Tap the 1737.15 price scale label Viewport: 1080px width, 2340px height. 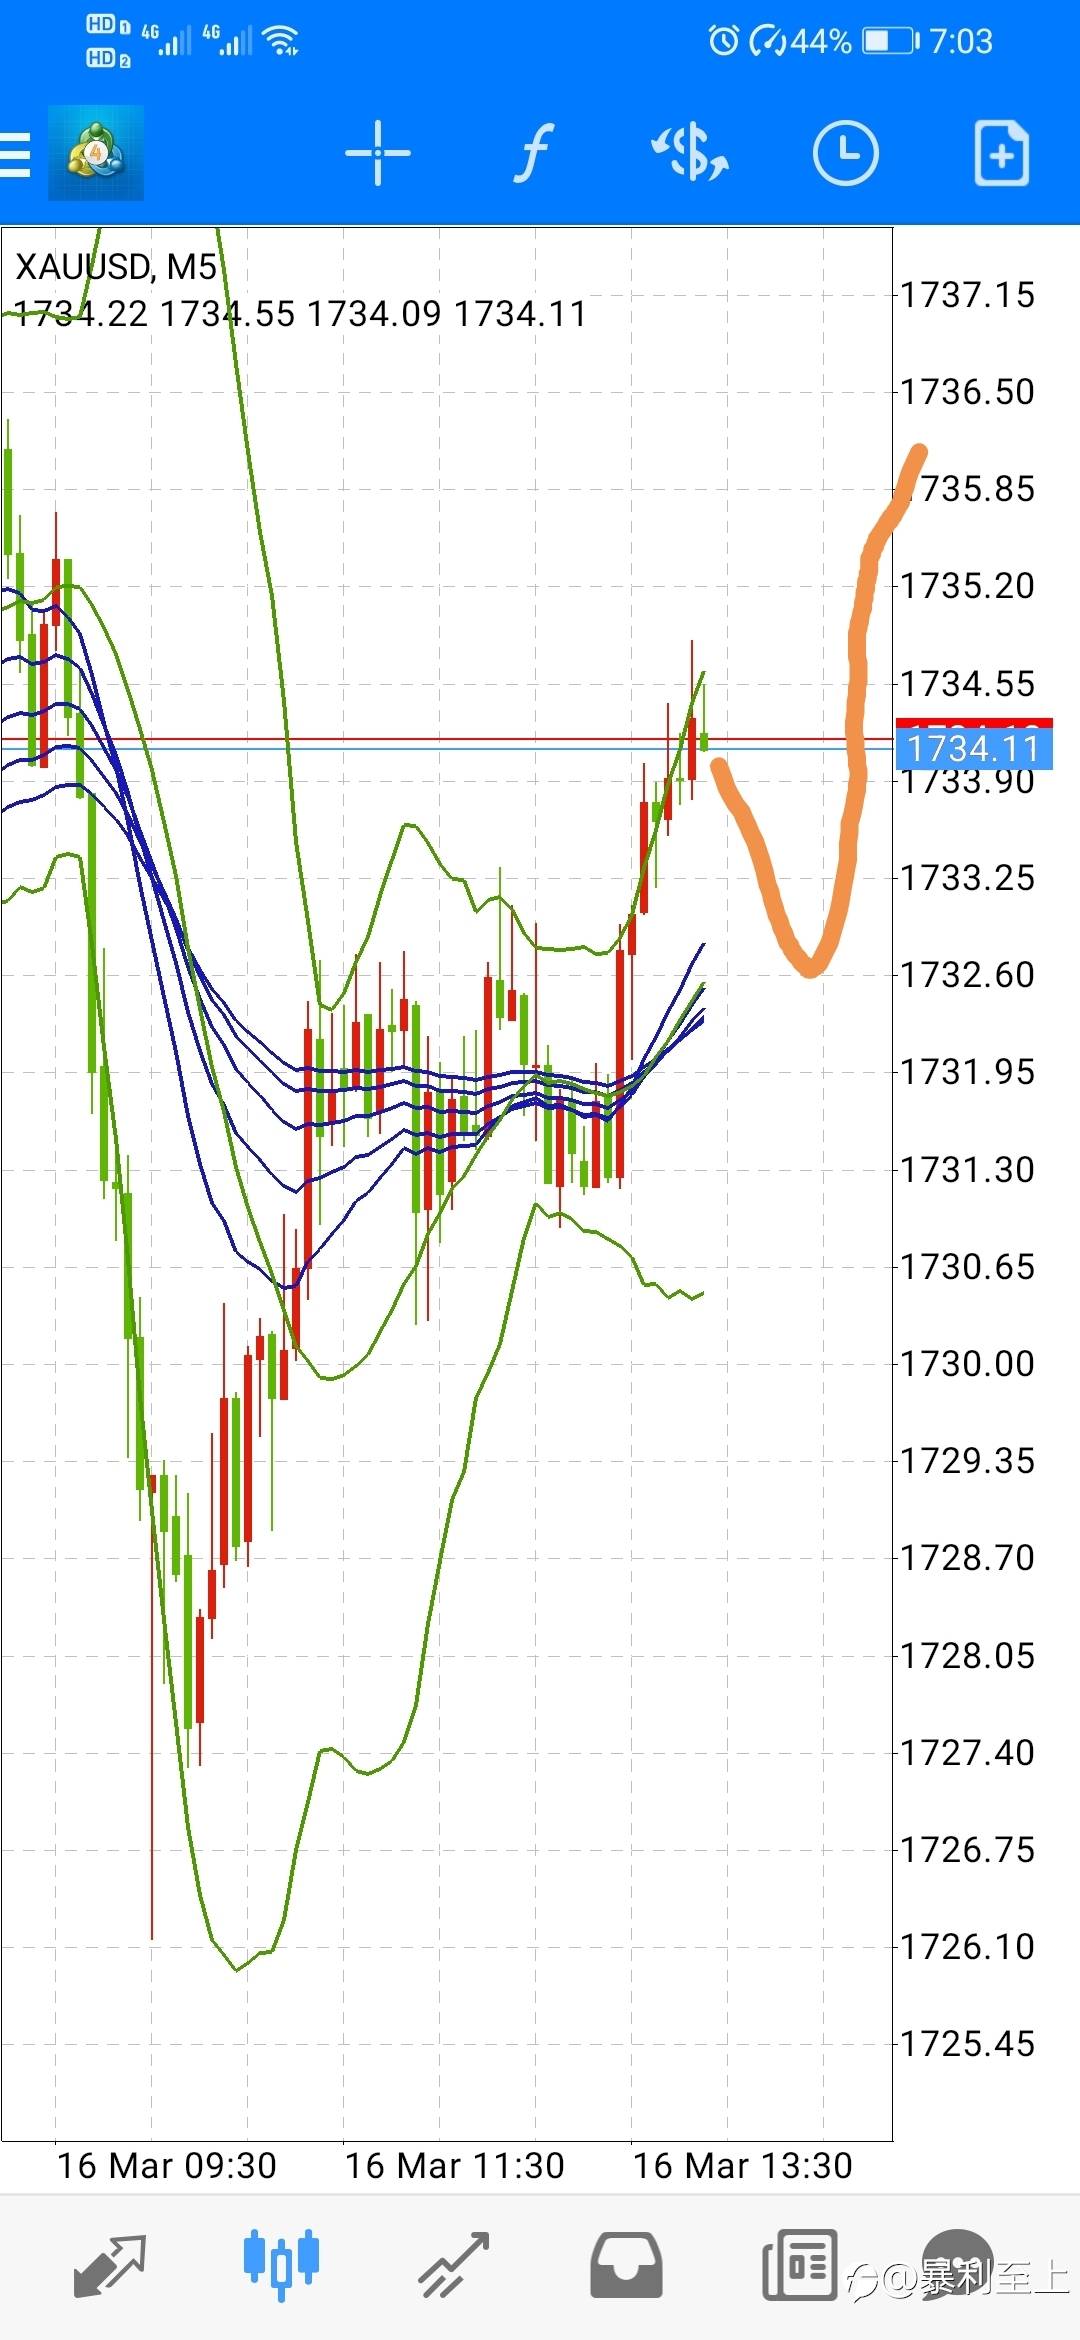967,295
